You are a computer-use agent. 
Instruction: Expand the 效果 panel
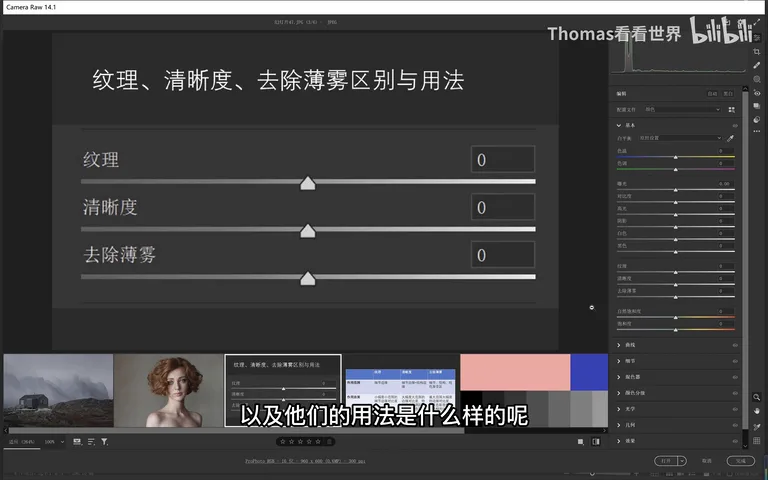tap(619, 441)
